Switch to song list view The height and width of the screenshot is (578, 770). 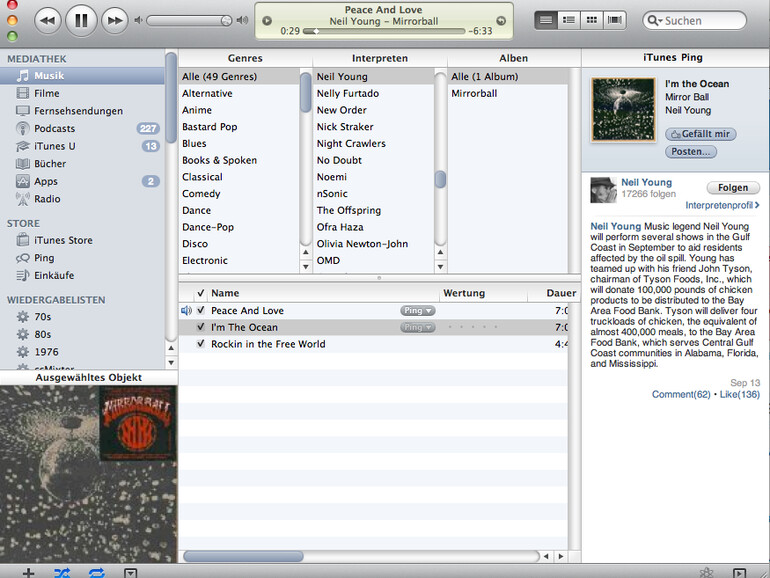[546, 20]
